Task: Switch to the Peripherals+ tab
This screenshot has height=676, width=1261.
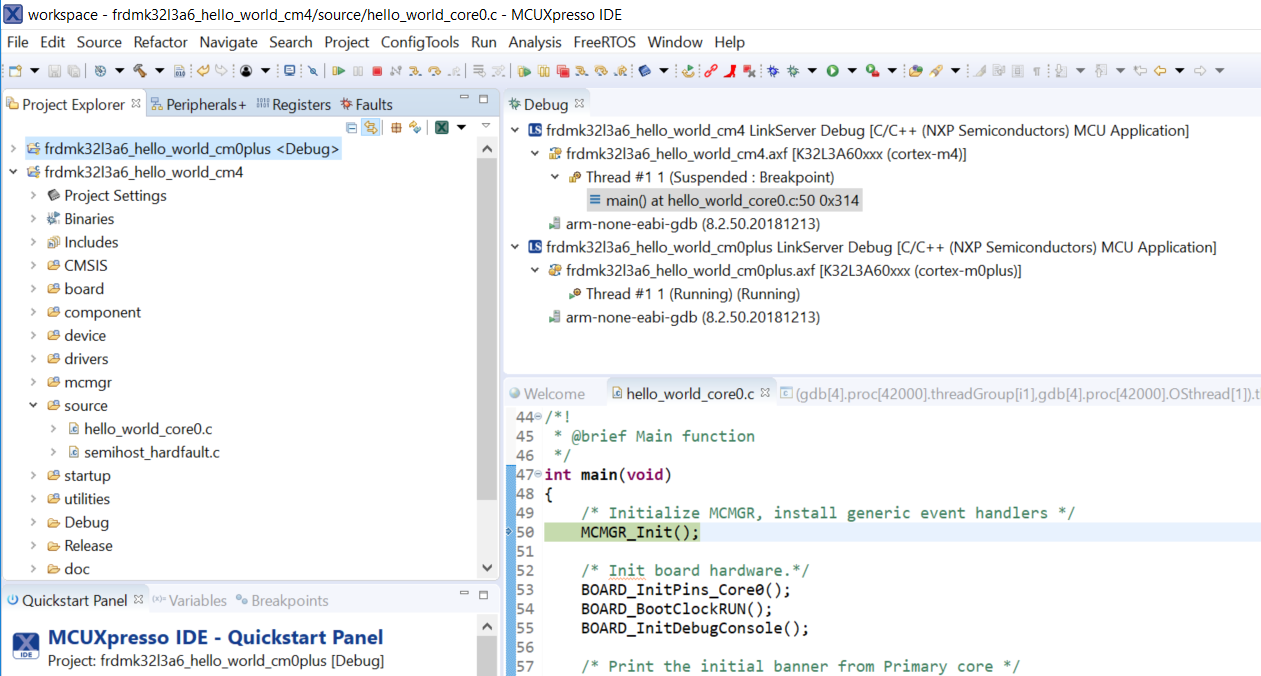Action: [x=198, y=104]
